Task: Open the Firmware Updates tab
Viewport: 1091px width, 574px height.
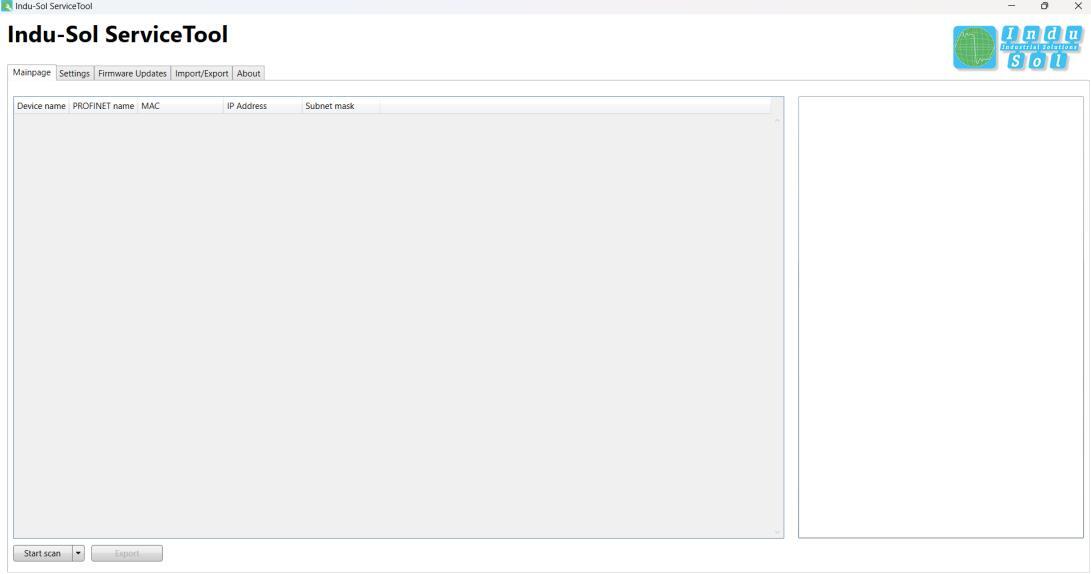Action: point(132,73)
